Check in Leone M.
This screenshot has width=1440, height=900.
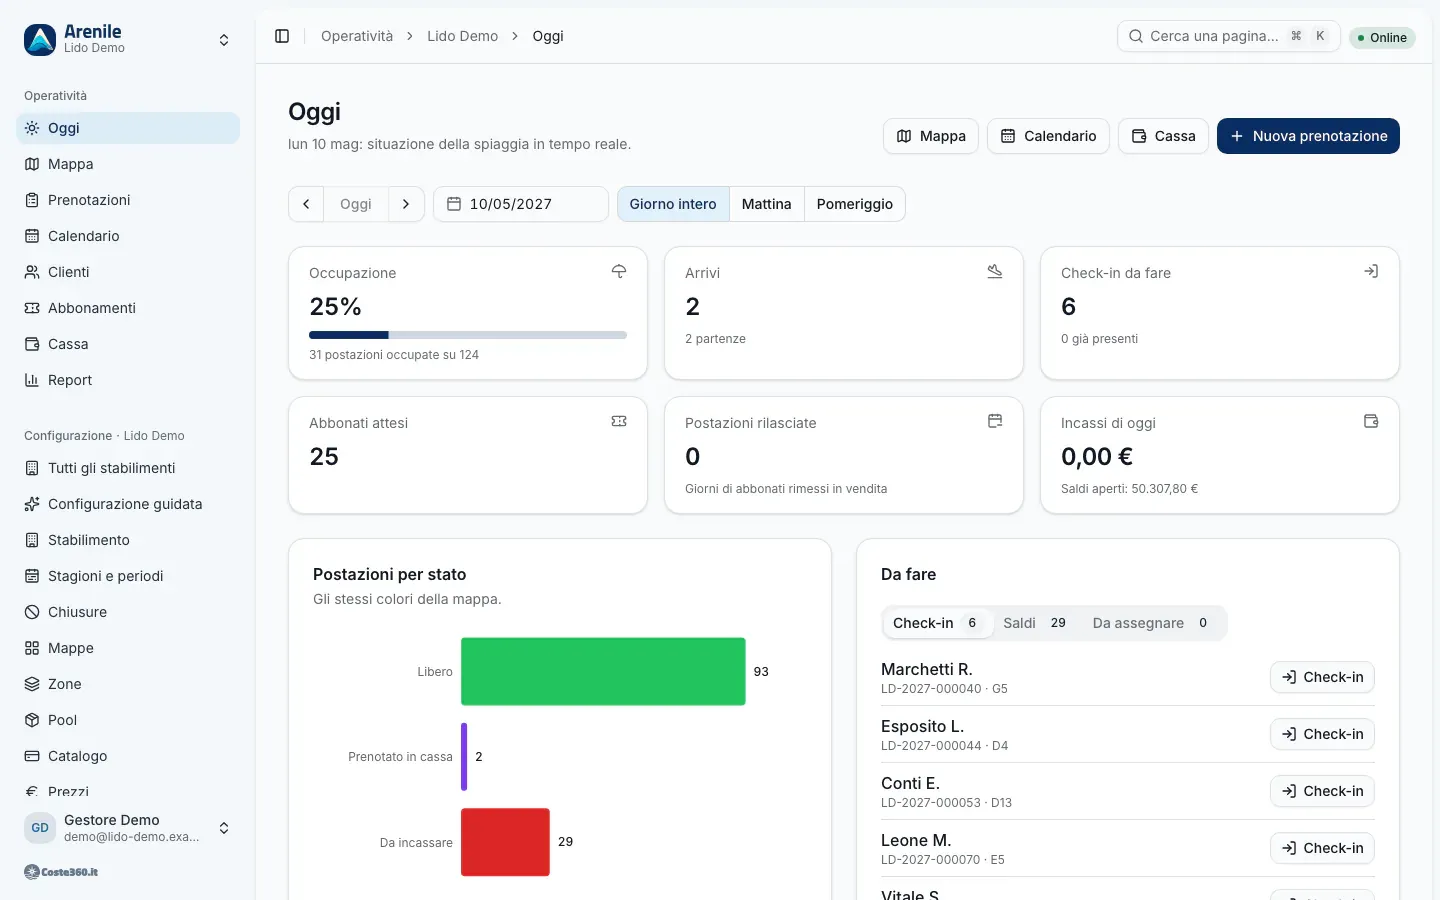(1322, 848)
